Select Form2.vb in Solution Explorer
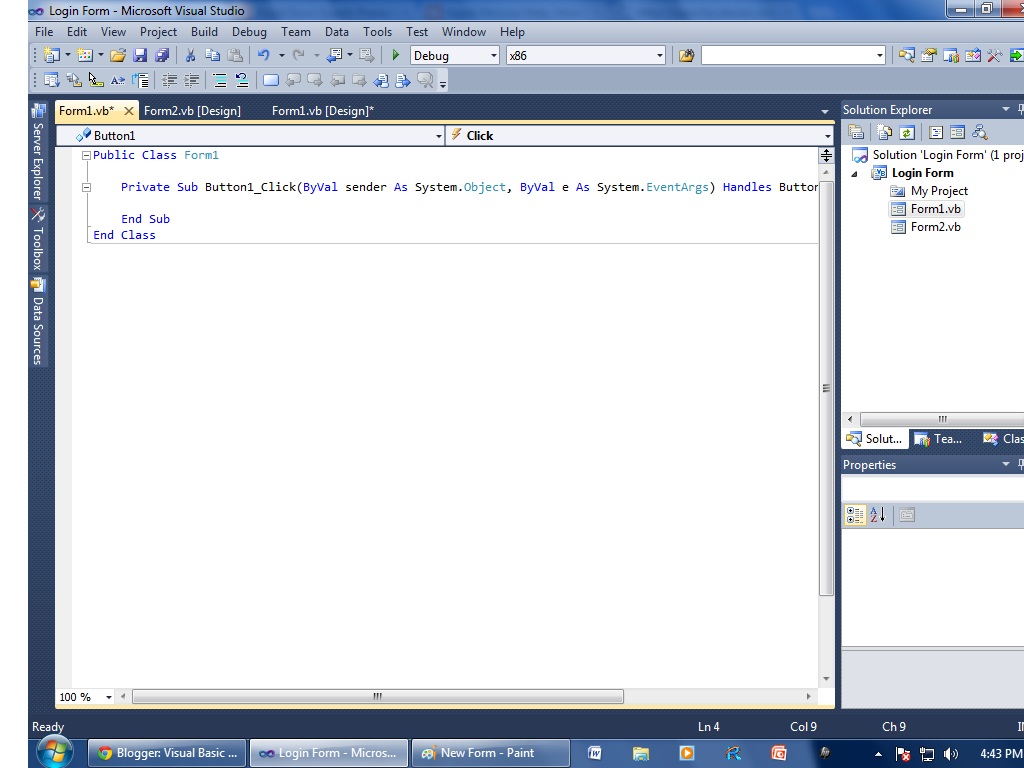This screenshot has width=1024, height=768. point(935,227)
